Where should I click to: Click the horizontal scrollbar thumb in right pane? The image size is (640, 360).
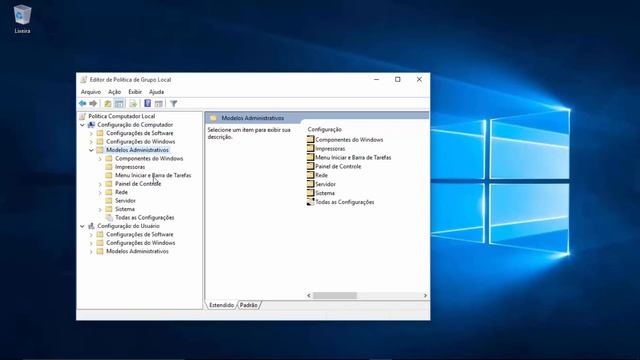click(335, 296)
